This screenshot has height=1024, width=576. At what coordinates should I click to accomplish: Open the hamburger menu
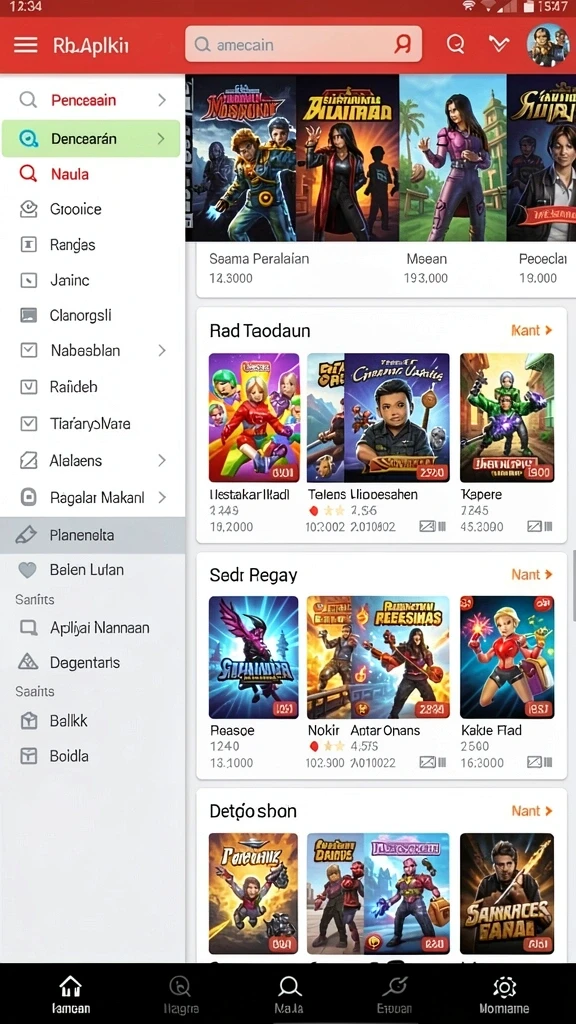pos(25,45)
